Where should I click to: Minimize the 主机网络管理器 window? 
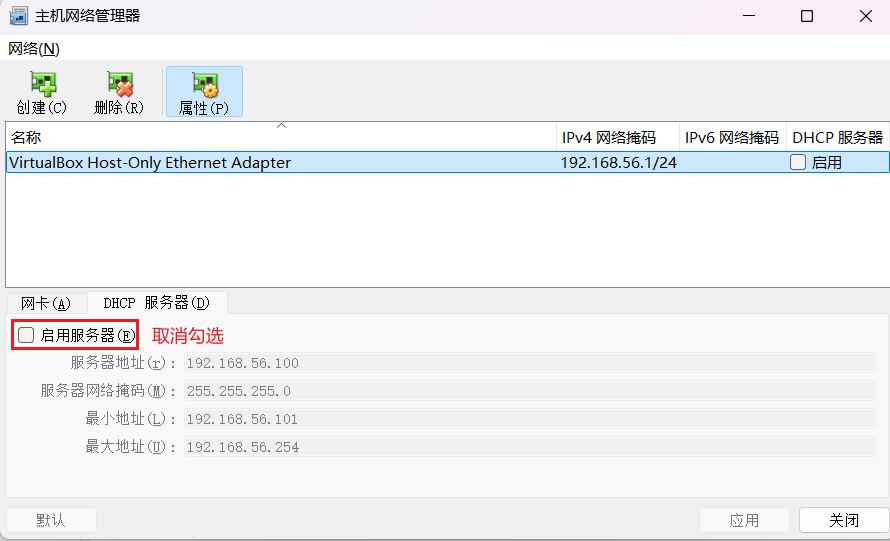[749, 16]
